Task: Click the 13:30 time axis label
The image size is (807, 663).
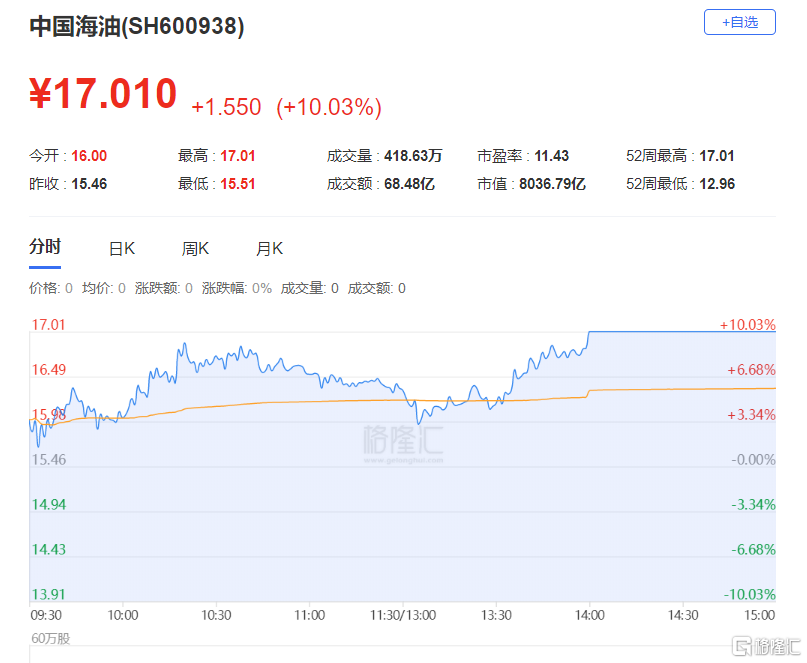Action: [496, 615]
